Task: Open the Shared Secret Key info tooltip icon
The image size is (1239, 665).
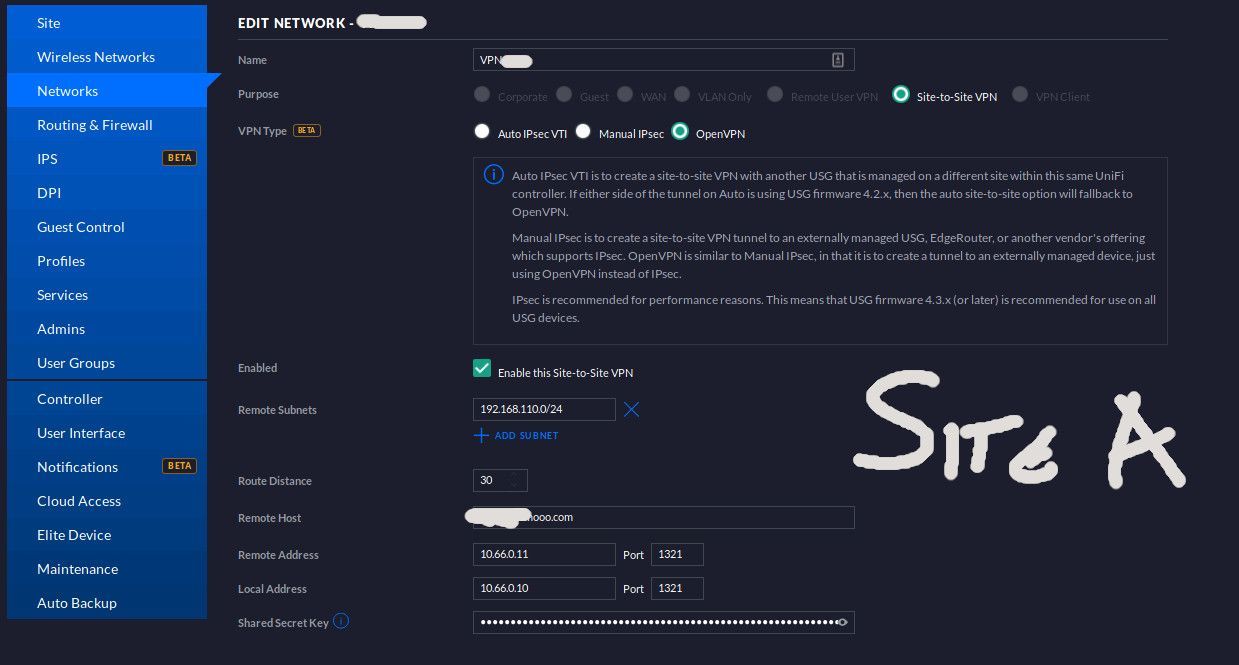Action: (341, 621)
